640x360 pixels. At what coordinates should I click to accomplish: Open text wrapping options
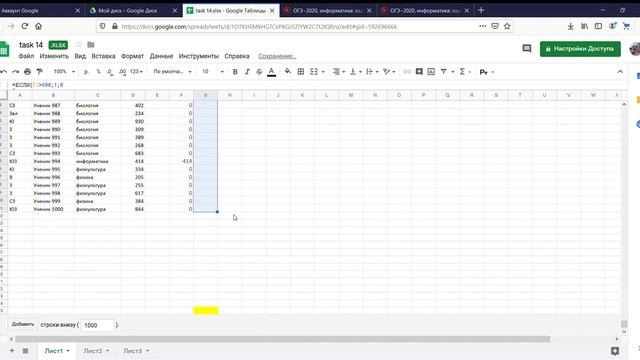click(x=372, y=72)
